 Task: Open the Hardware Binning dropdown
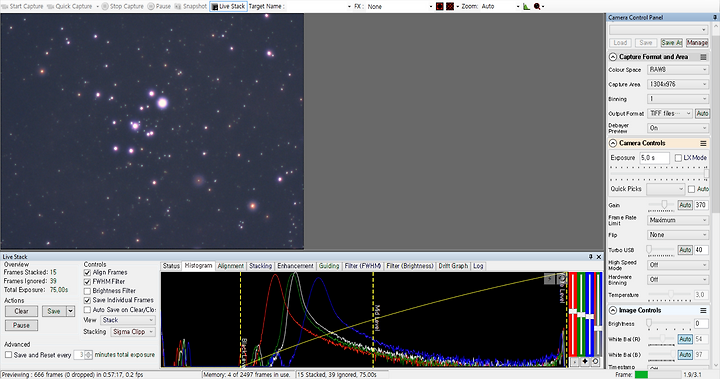click(x=678, y=279)
